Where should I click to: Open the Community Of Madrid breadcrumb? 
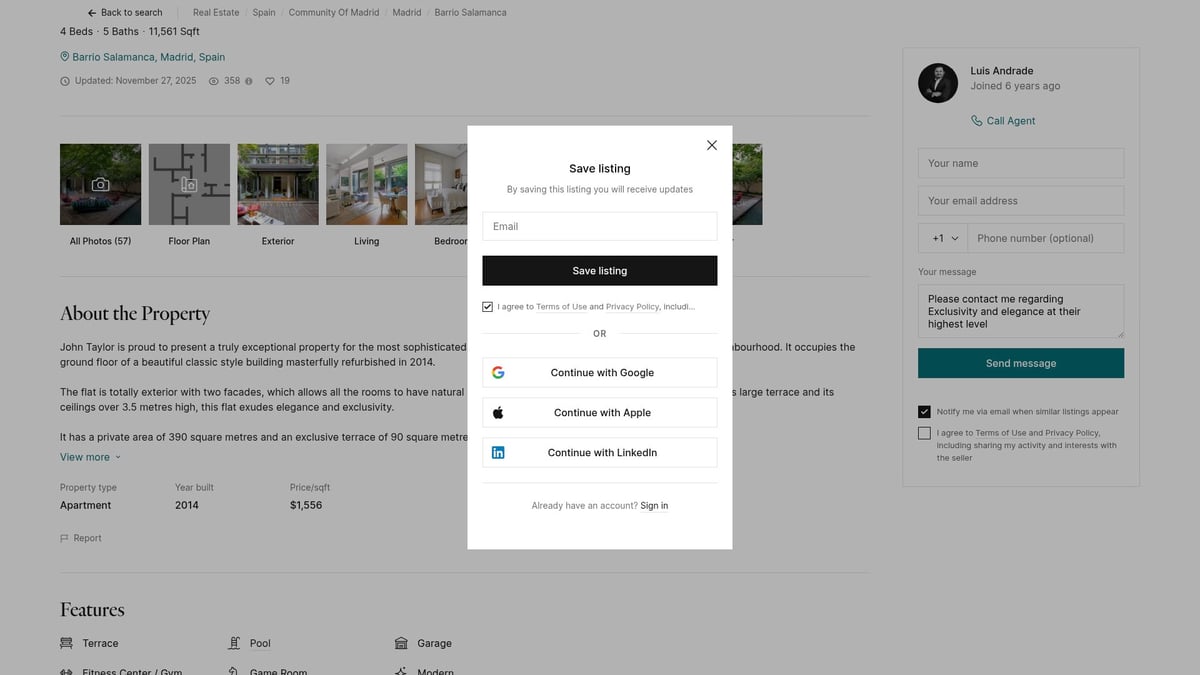click(334, 13)
